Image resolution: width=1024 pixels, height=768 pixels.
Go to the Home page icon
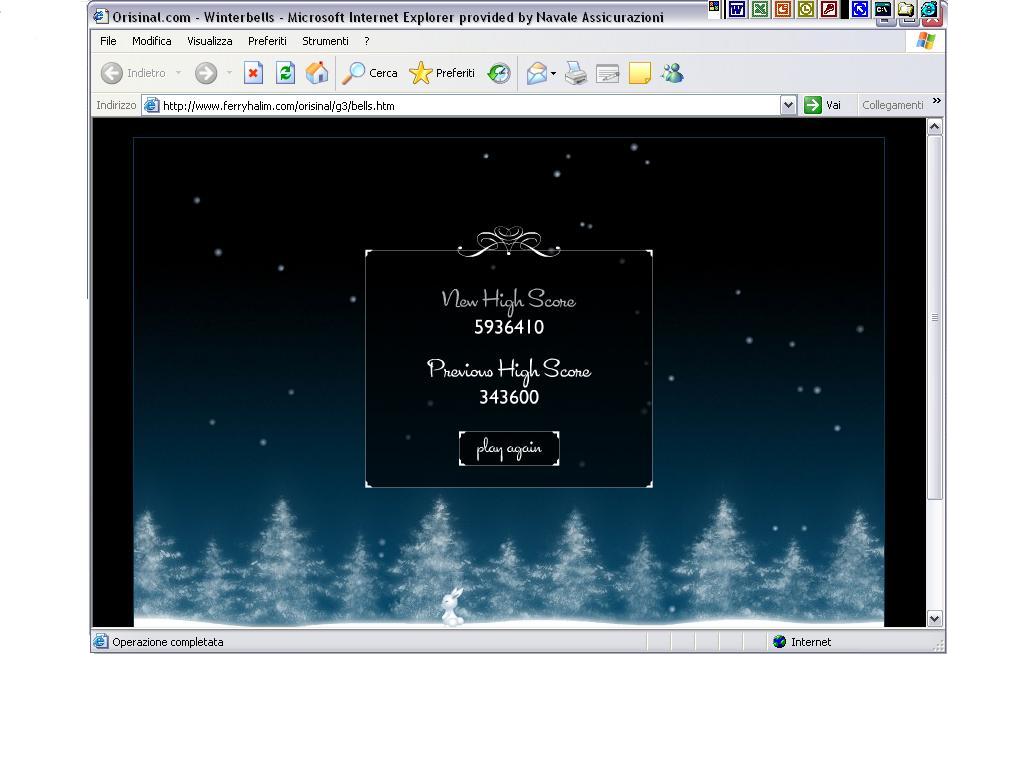point(317,72)
